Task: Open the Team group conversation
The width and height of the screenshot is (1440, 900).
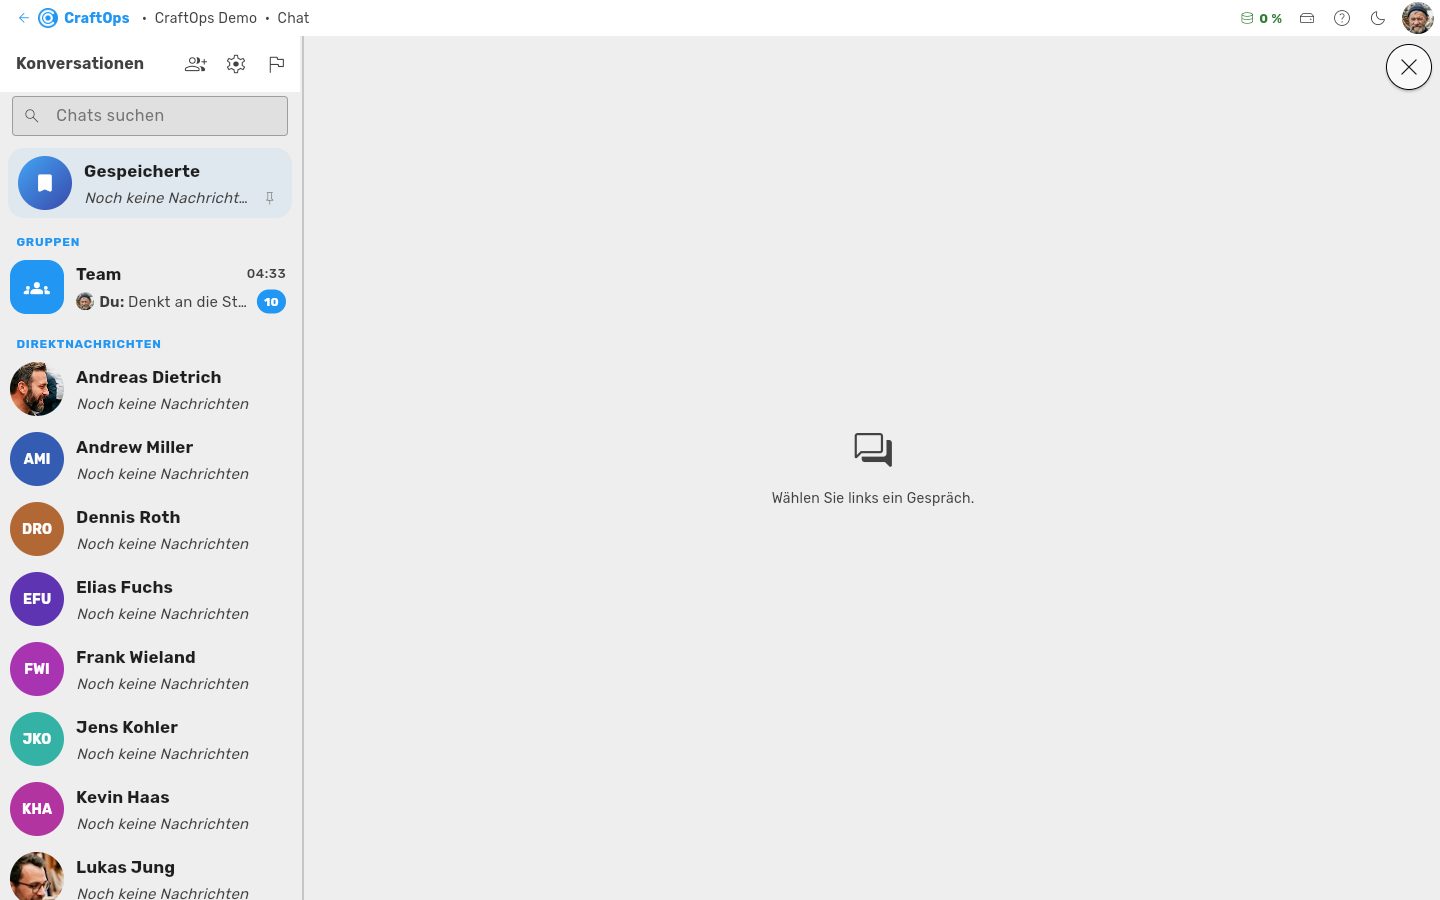Action: pyautogui.click(x=150, y=287)
